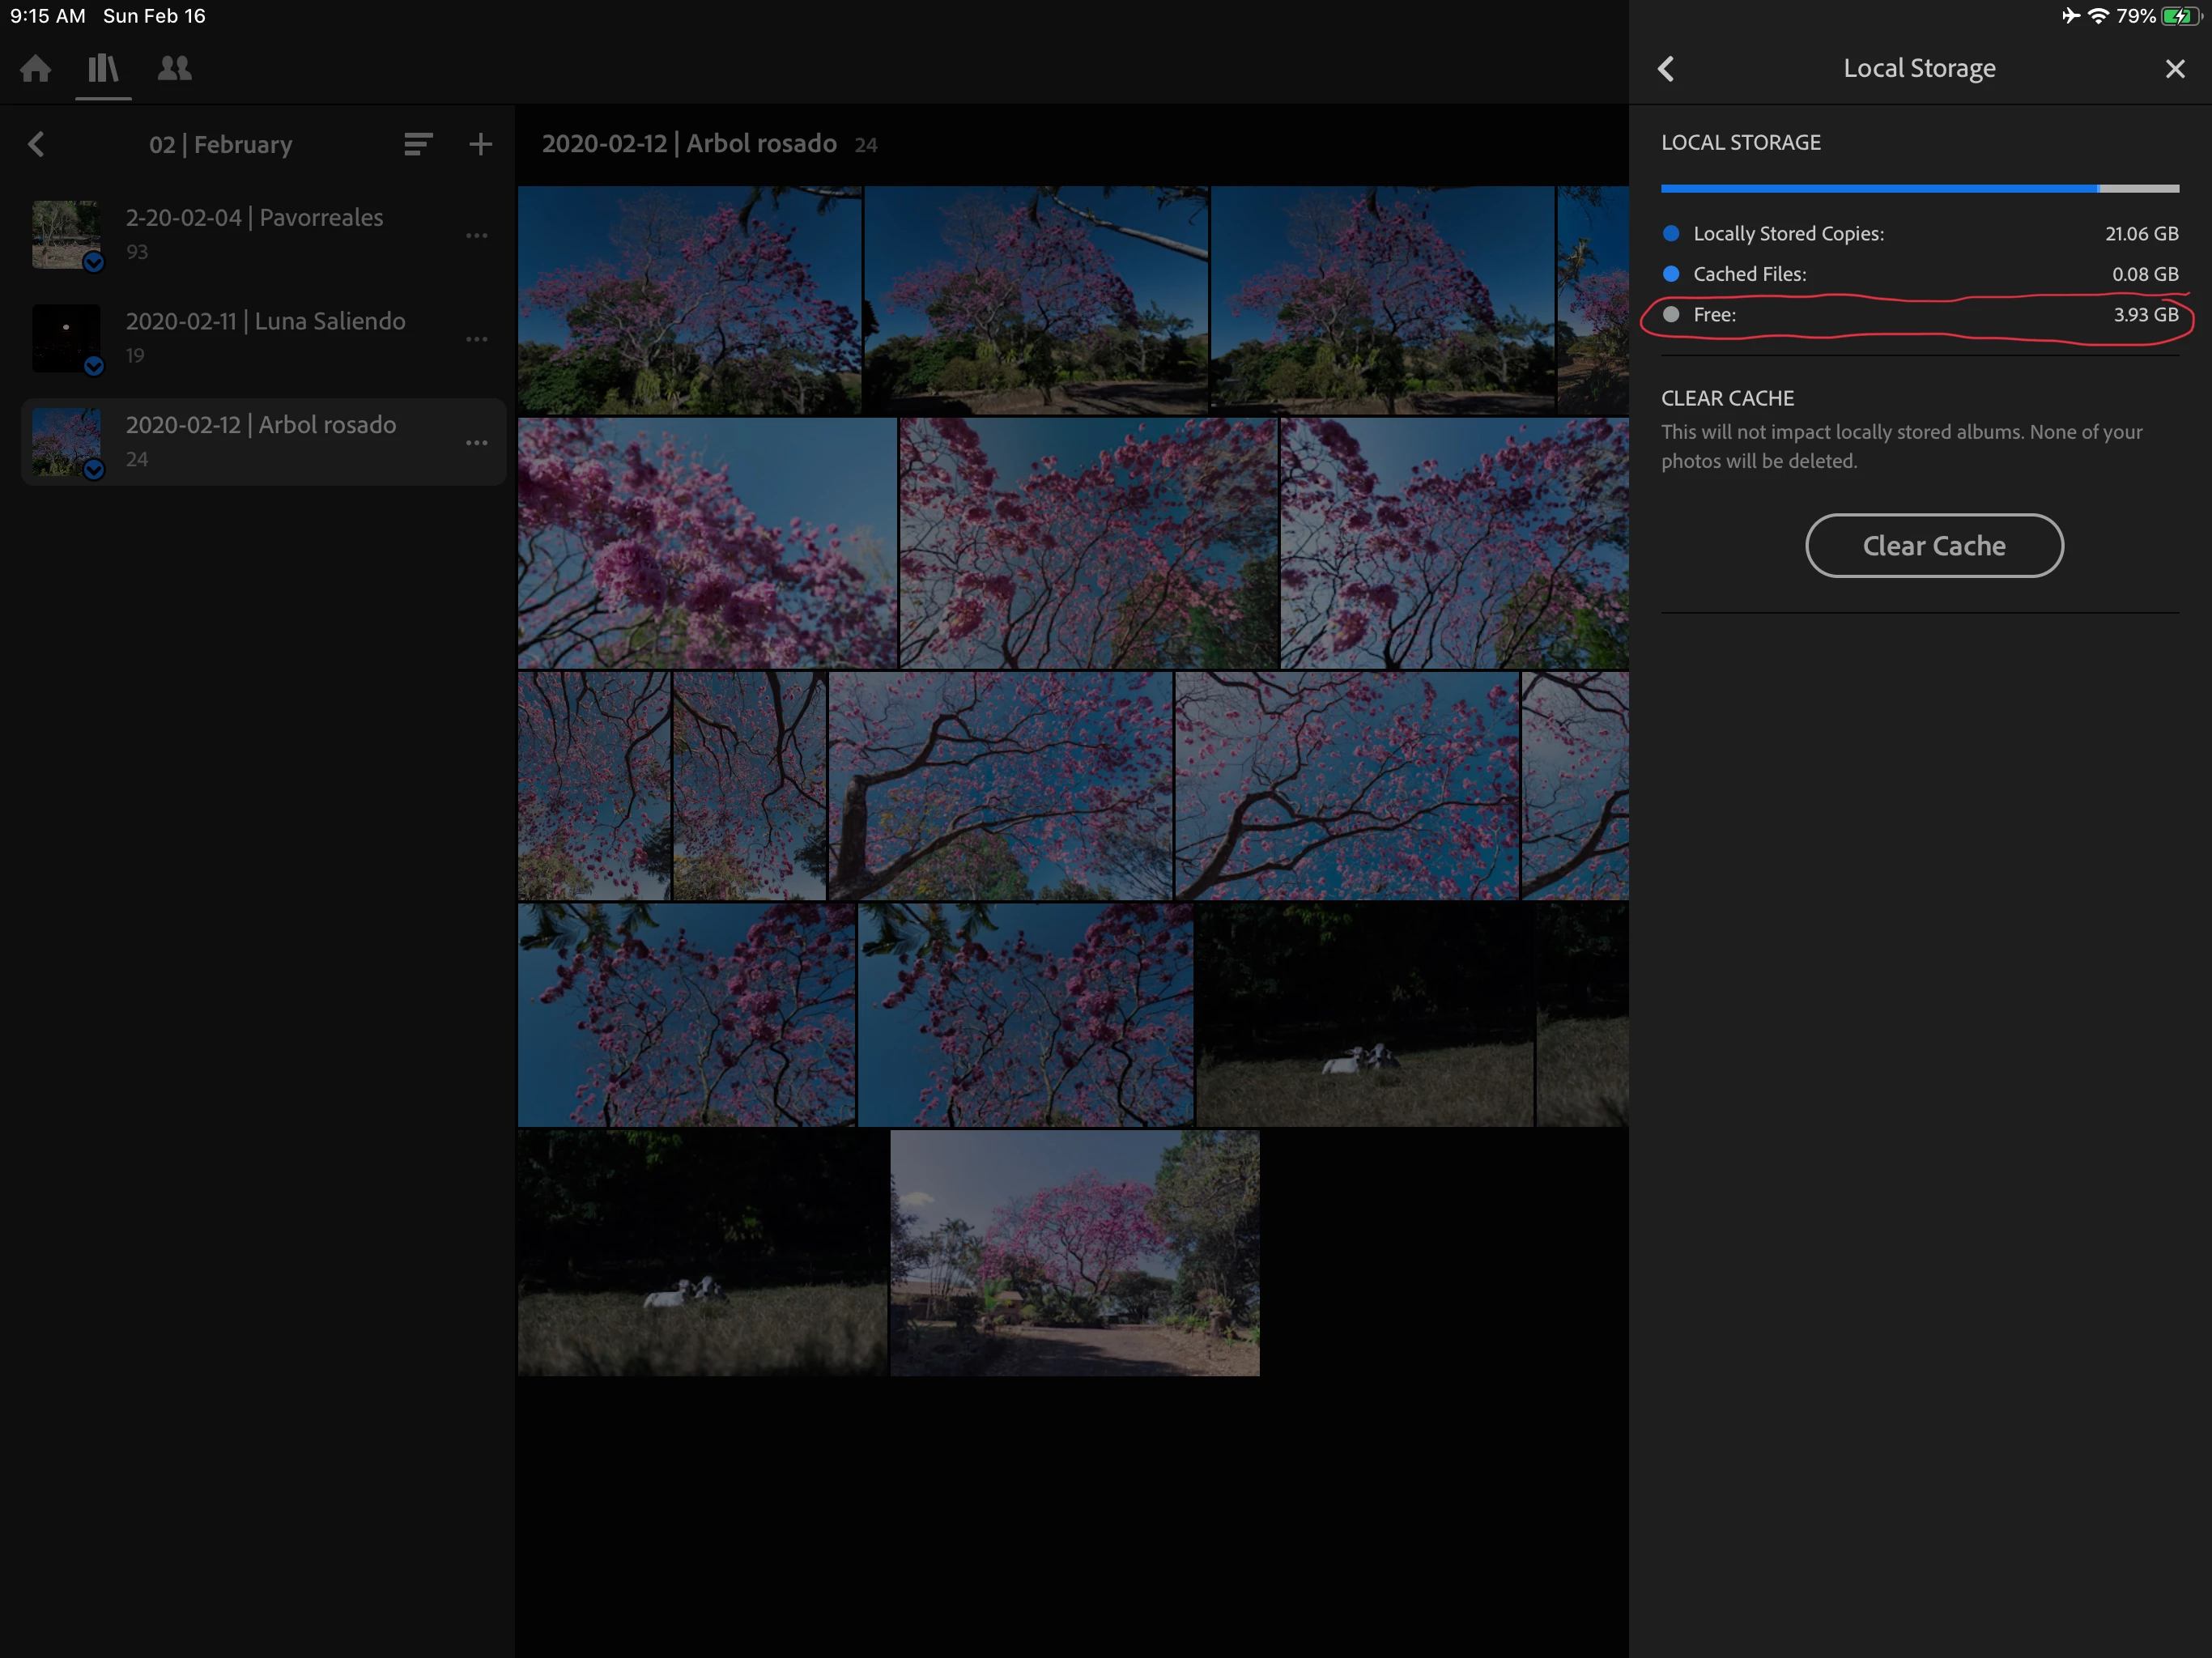Toggle offline badge on Luna Saliendo thumbnail
The width and height of the screenshot is (2212, 1658).
[x=94, y=366]
